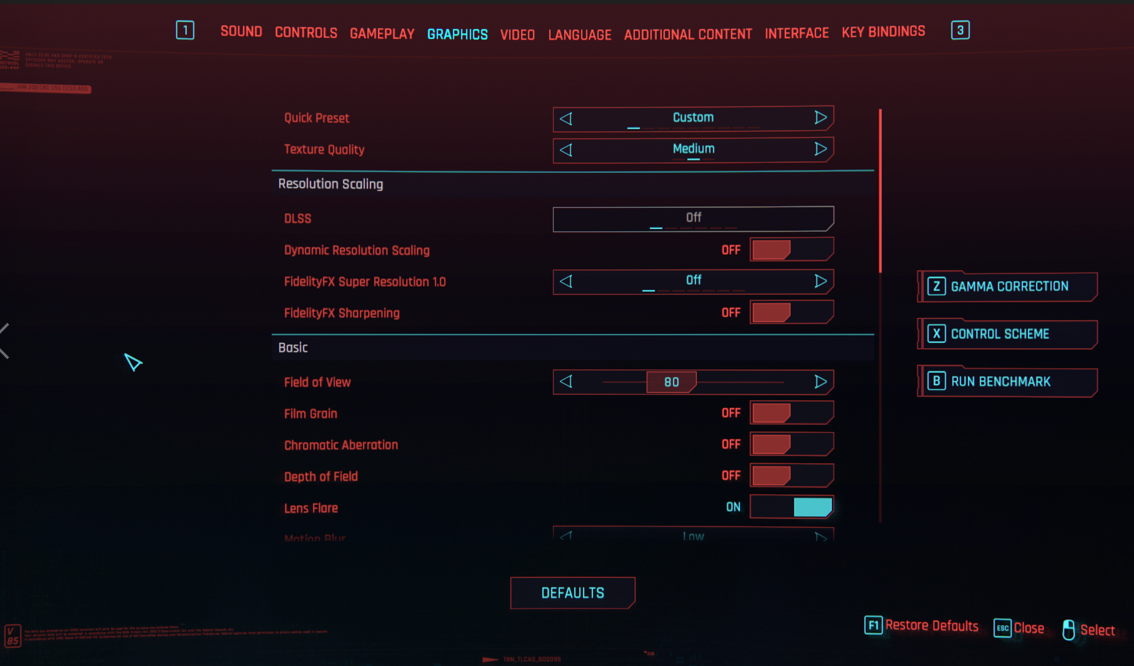This screenshot has width=1134, height=666.
Task: Click the next-tab key icon labeled 3
Action: [x=960, y=30]
